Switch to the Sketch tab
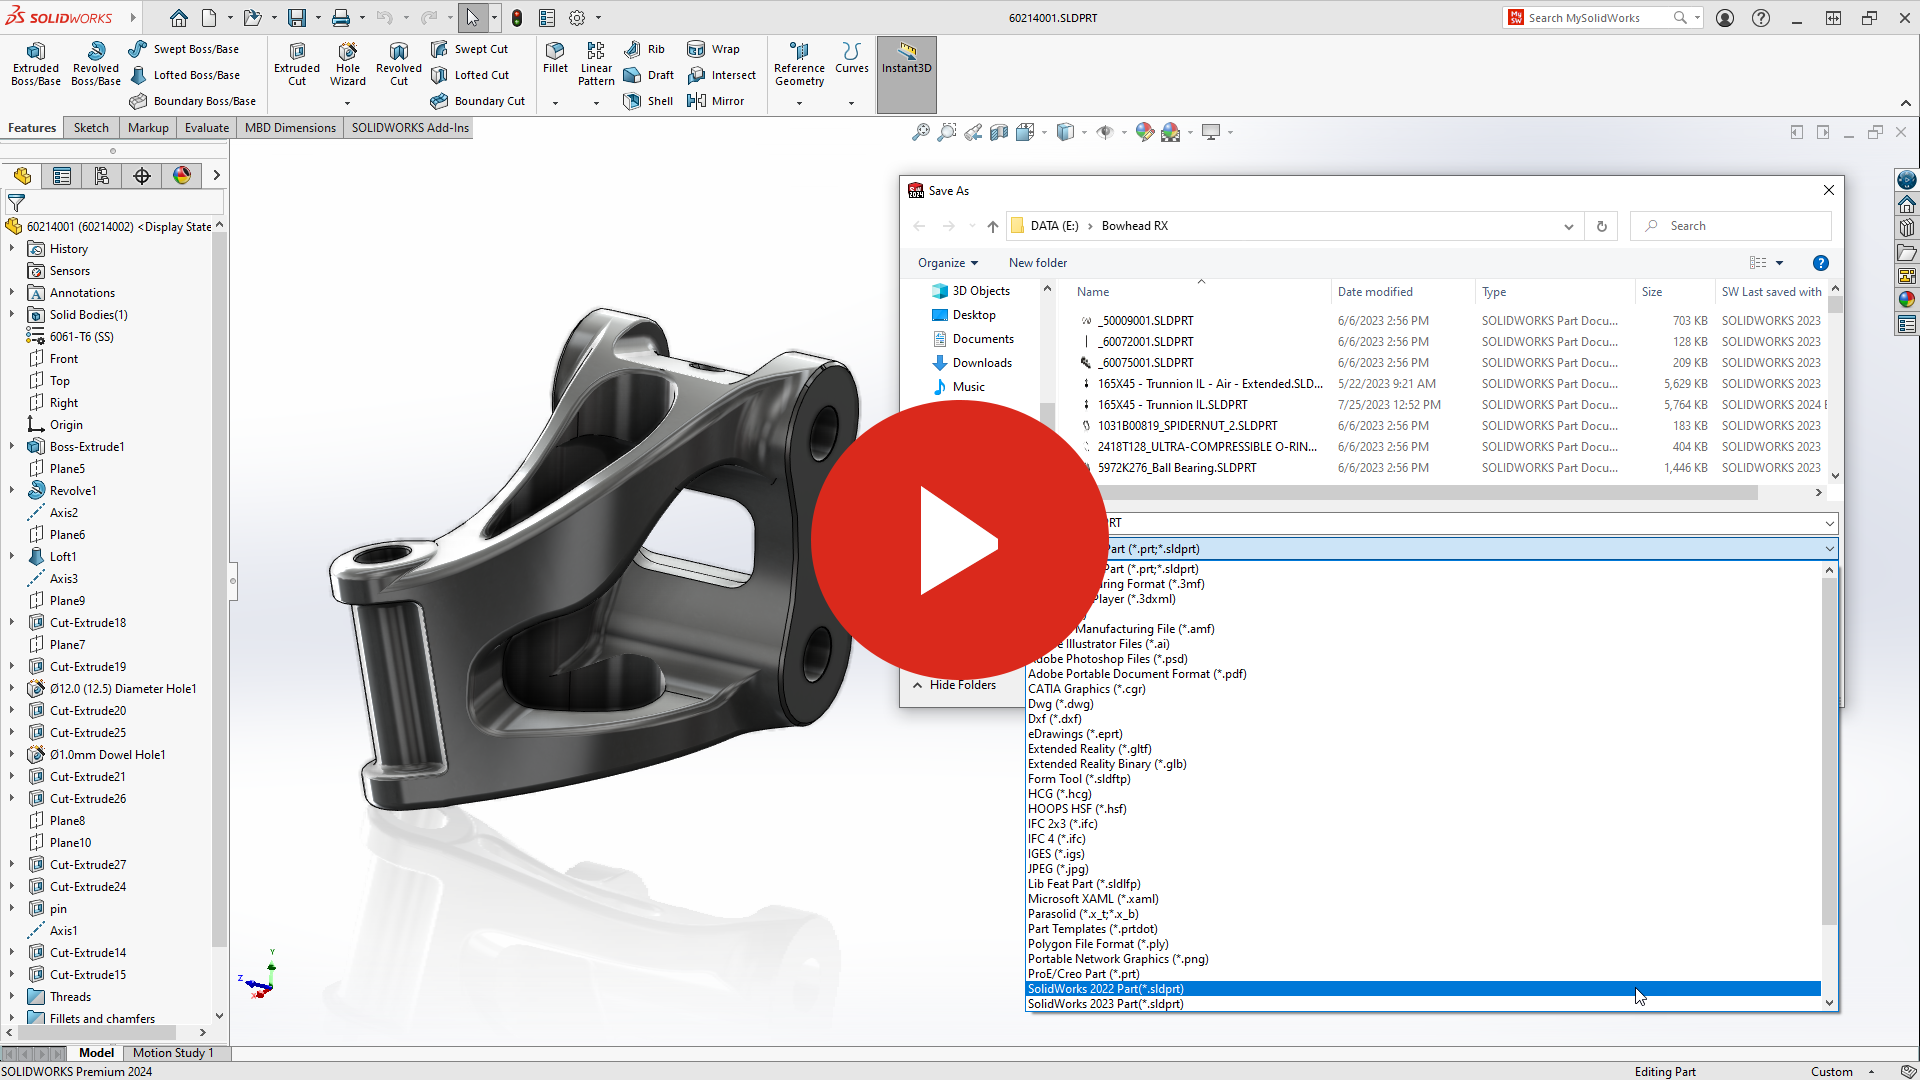This screenshot has height=1080, width=1920. tap(91, 128)
